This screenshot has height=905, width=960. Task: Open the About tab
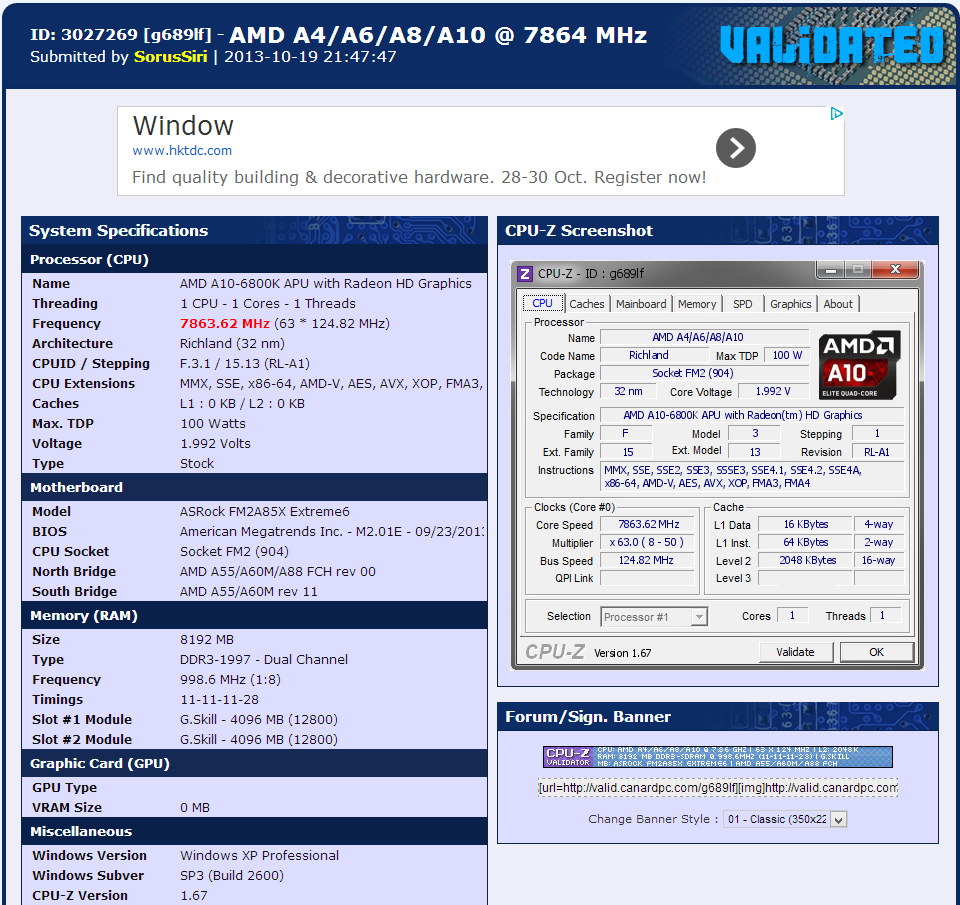coord(838,304)
